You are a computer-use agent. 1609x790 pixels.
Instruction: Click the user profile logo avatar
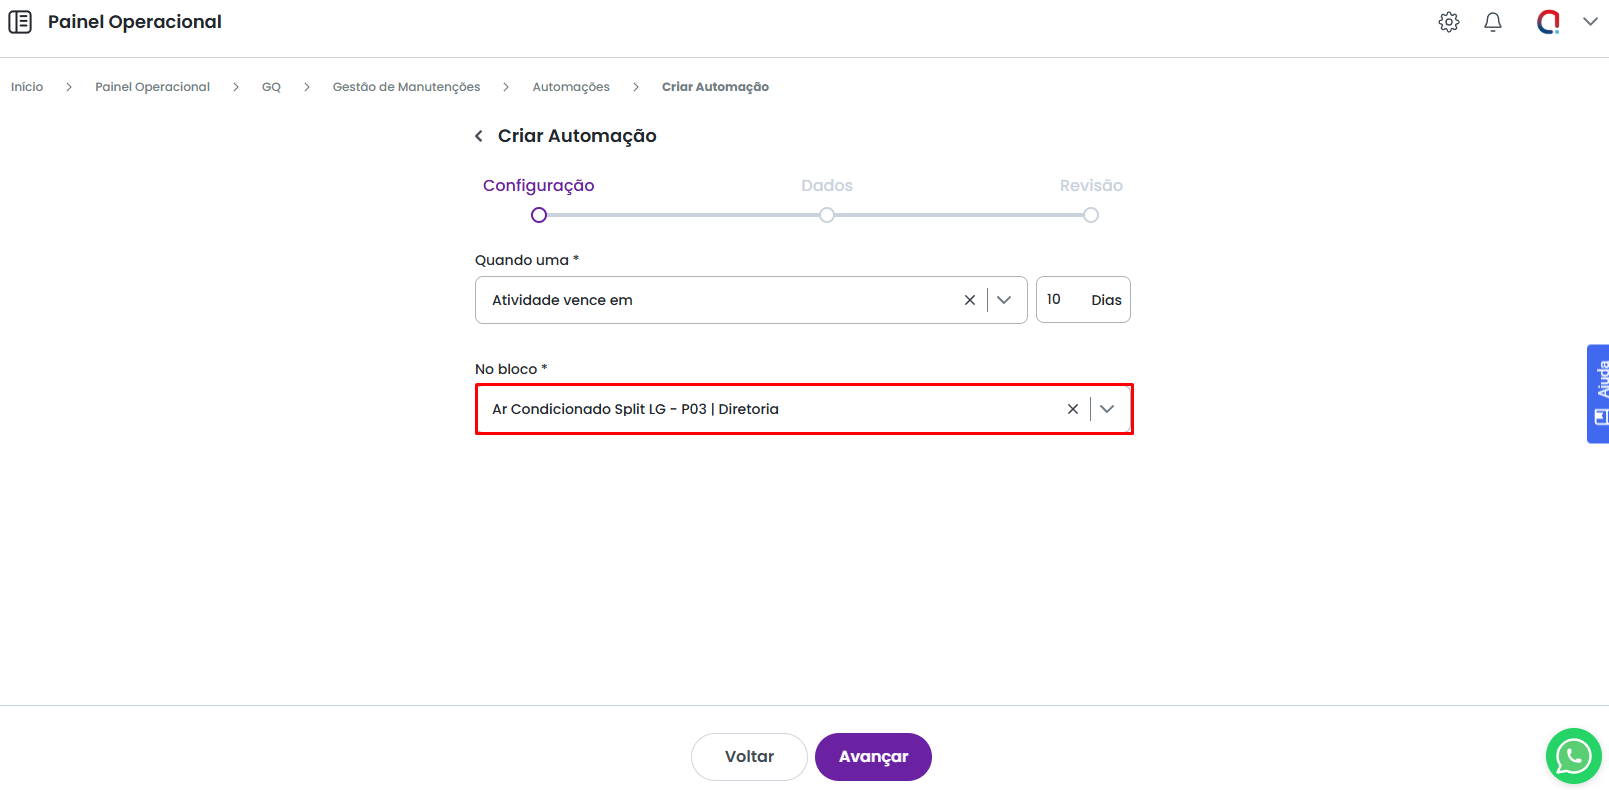point(1548,22)
